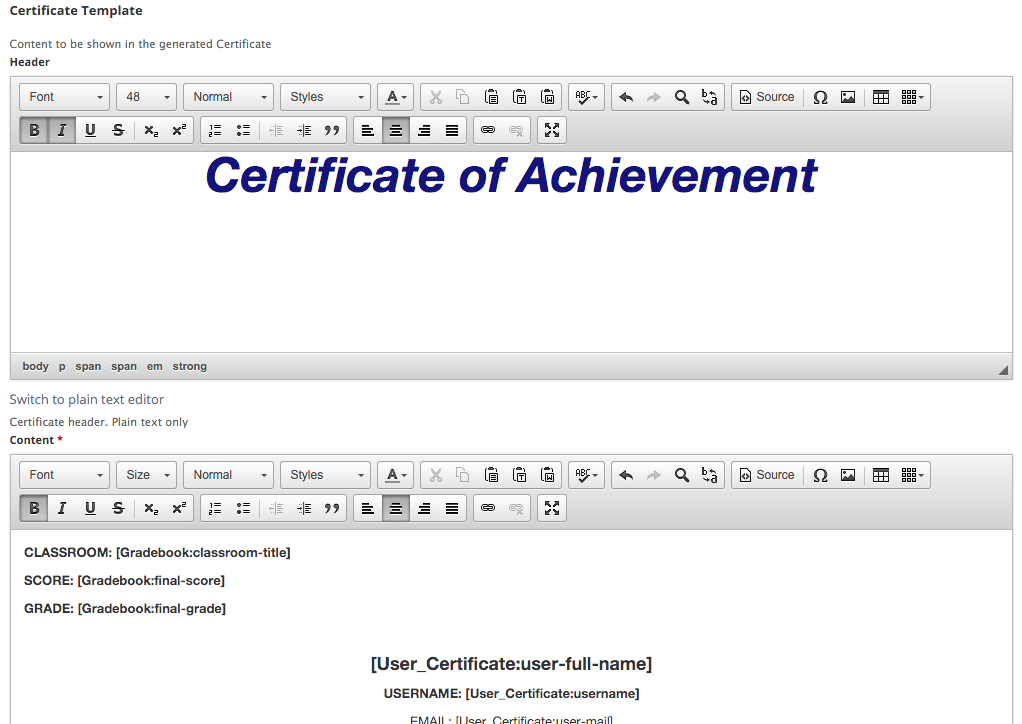This screenshot has width=1022, height=724.
Task: Select first span element in path bar
Action: (x=88, y=366)
